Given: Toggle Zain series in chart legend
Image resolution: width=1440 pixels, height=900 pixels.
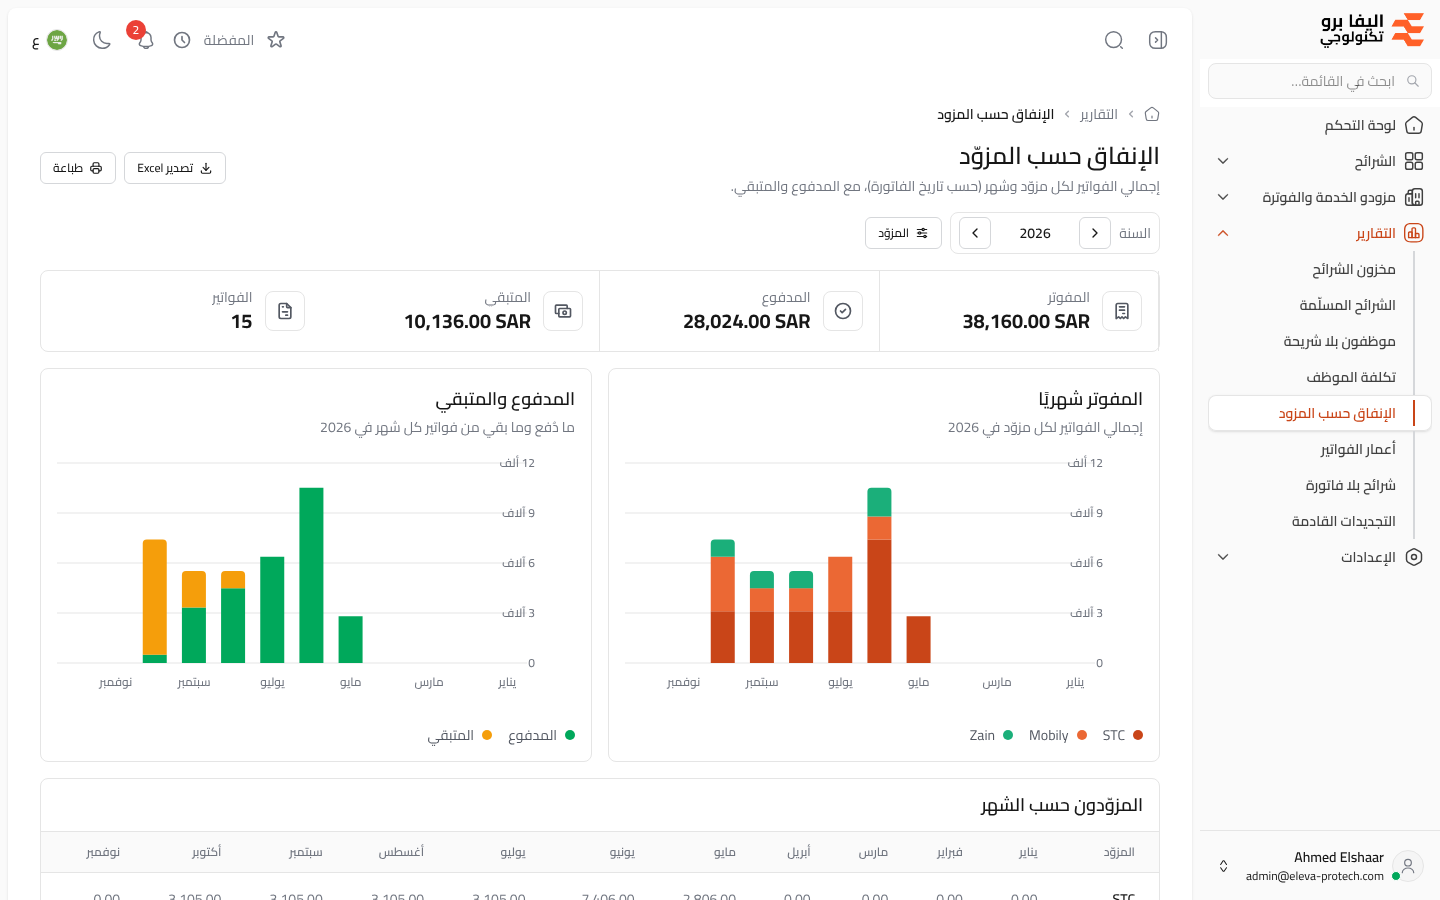Looking at the screenshot, I should point(991,735).
